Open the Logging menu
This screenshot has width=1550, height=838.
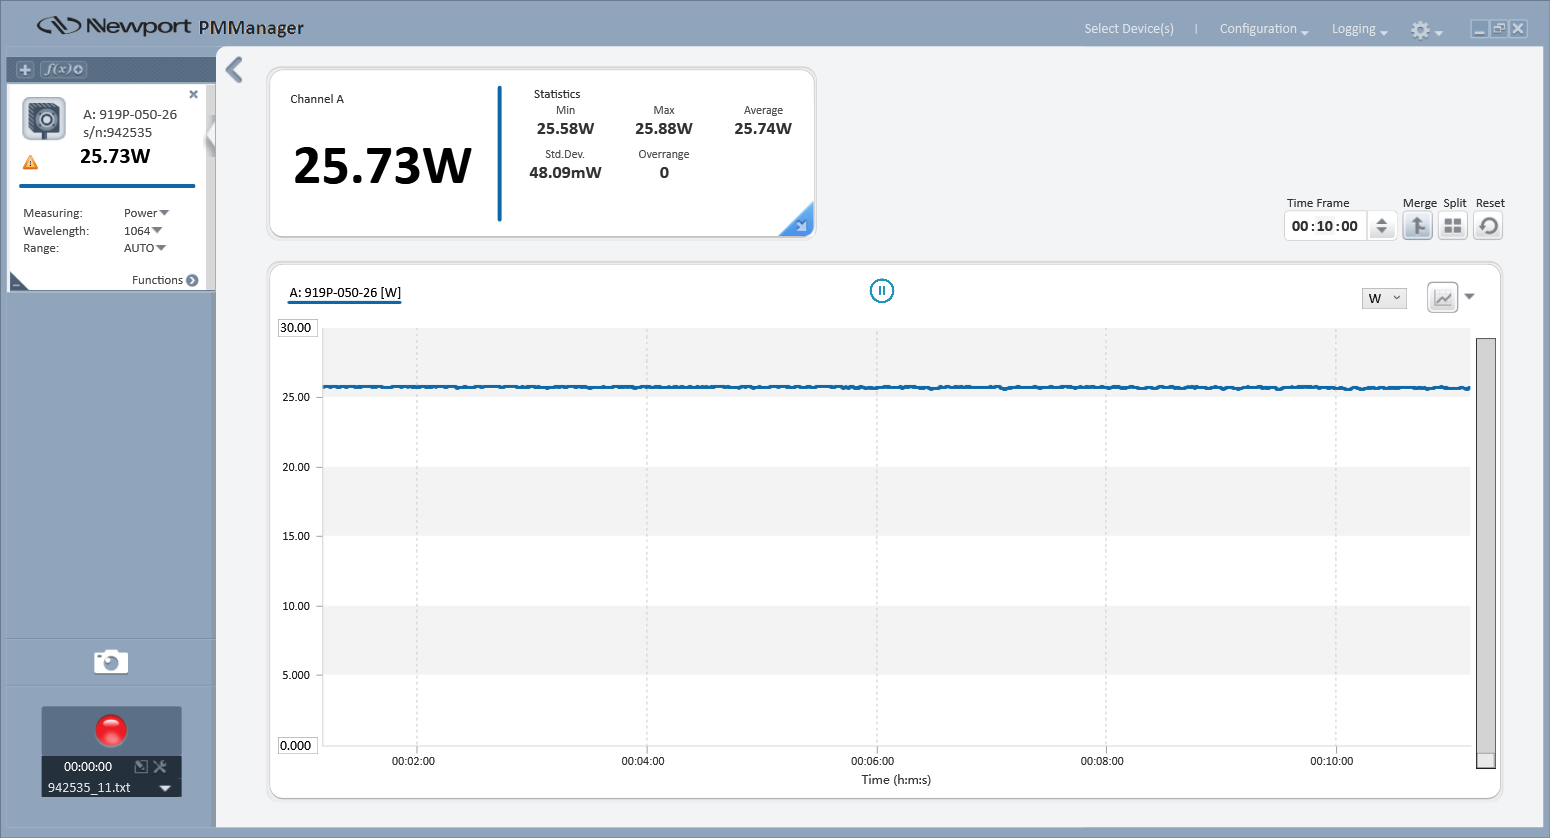point(1360,29)
